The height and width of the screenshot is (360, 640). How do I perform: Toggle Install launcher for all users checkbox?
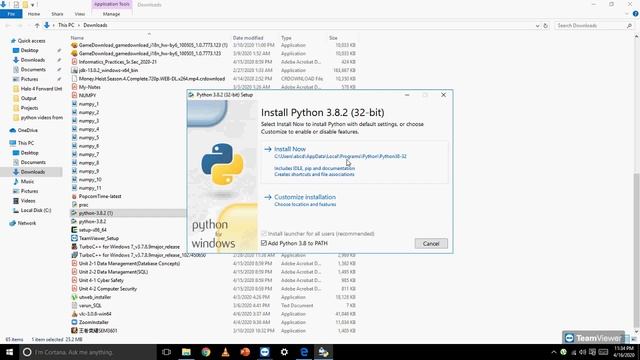point(264,233)
